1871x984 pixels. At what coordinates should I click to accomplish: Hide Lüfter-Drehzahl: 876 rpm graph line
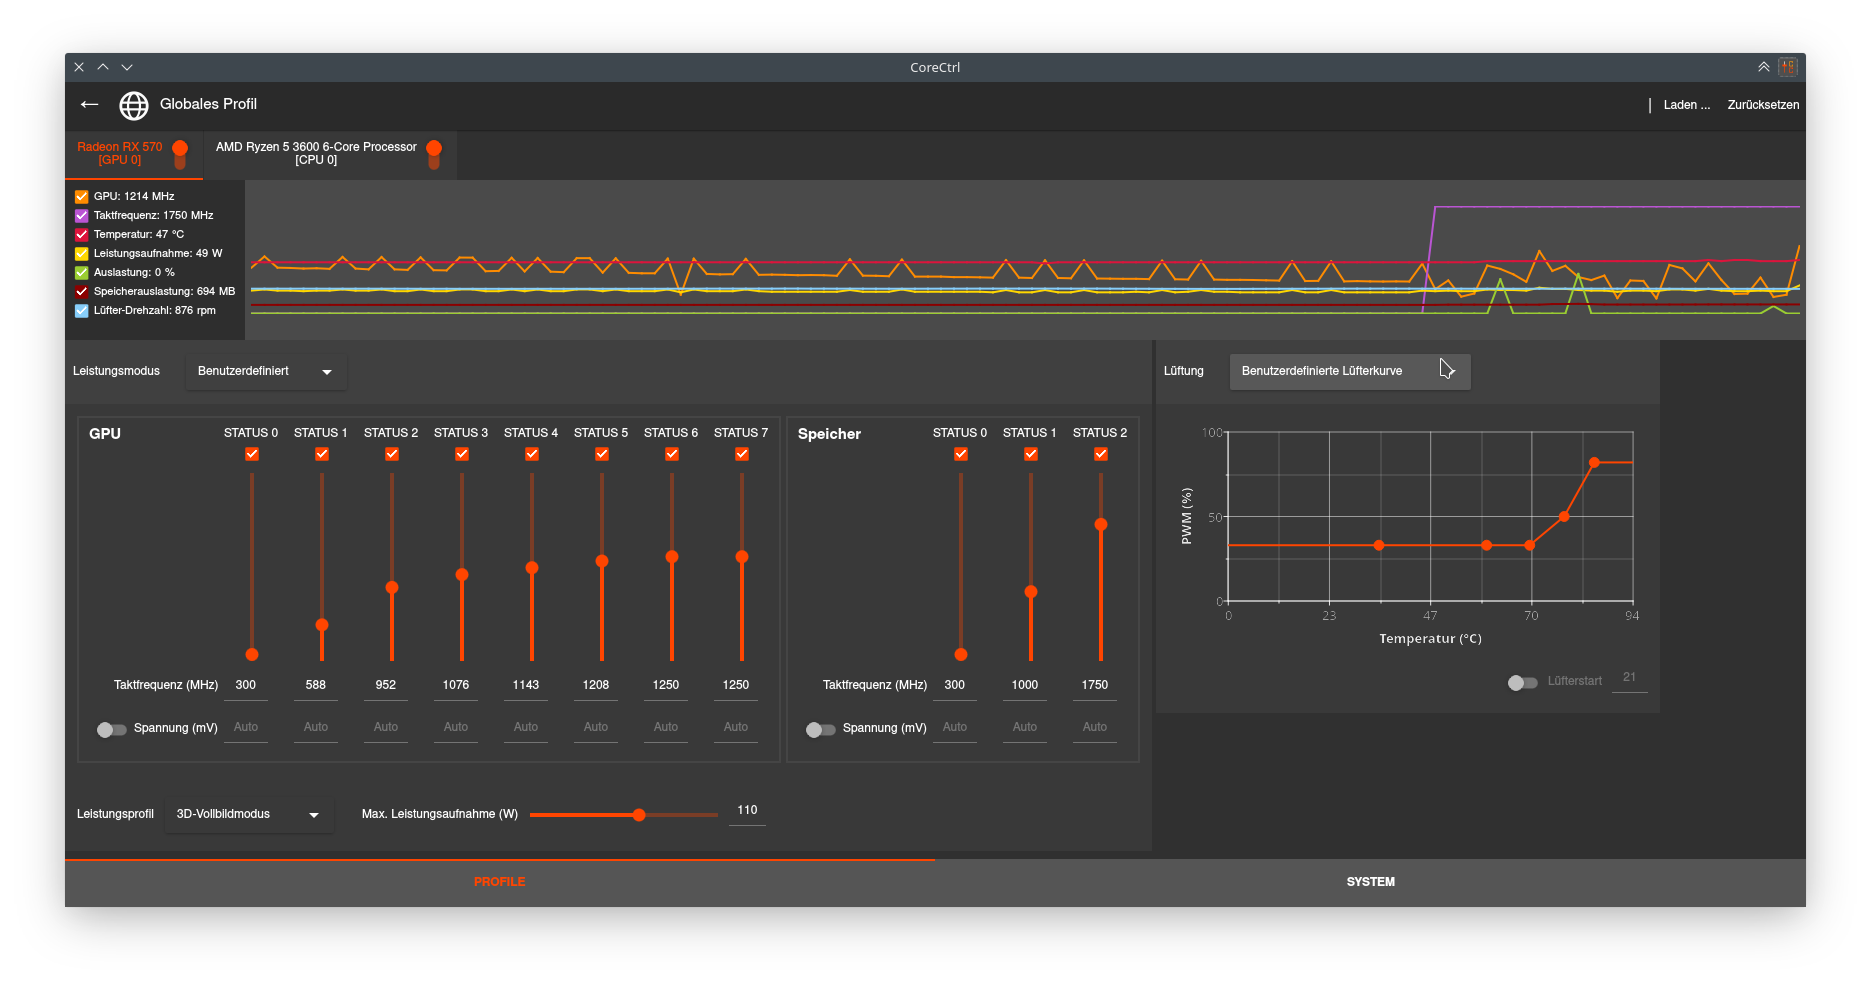tap(82, 311)
